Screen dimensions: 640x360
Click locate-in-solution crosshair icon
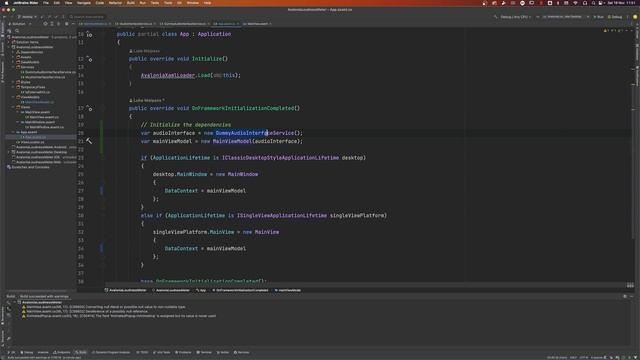coord(45,24)
